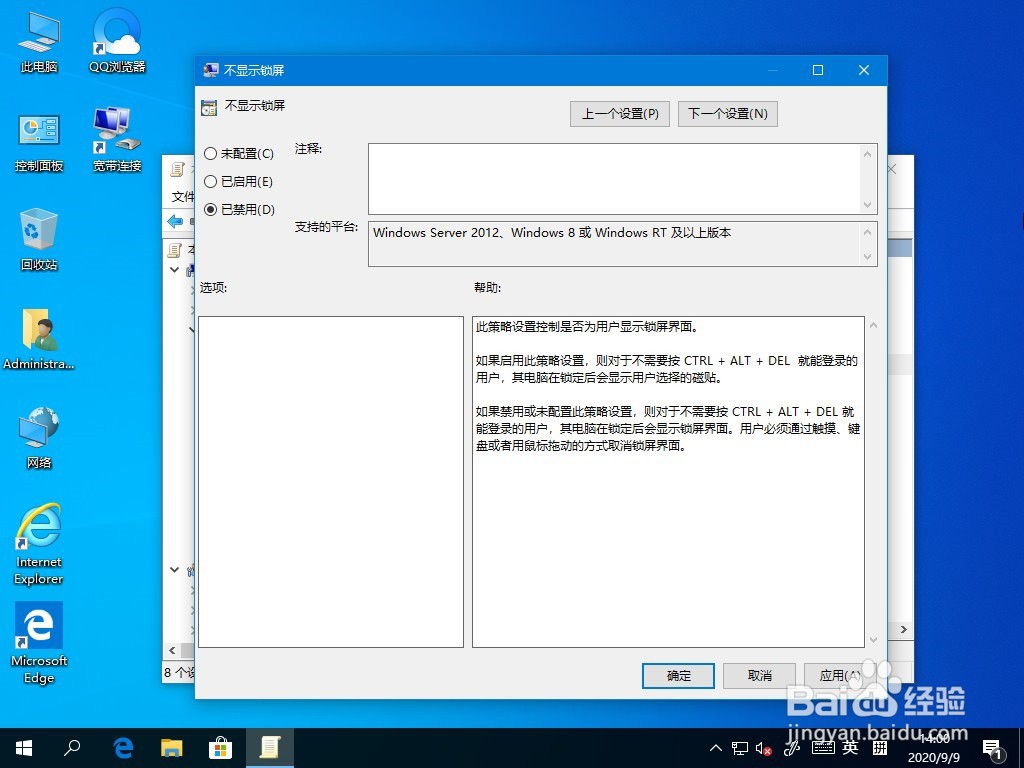Launch Internet Explorer from the desktop
Screen dimensions: 1024x768
(x=38, y=530)
